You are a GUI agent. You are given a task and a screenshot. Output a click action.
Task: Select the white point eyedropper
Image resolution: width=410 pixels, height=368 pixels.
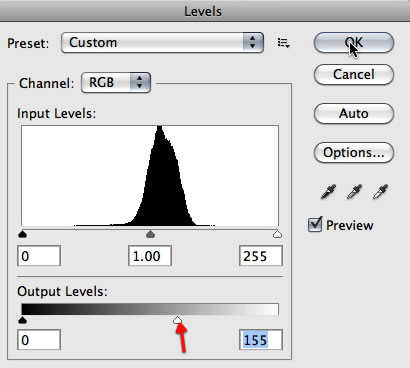(380, 192)
